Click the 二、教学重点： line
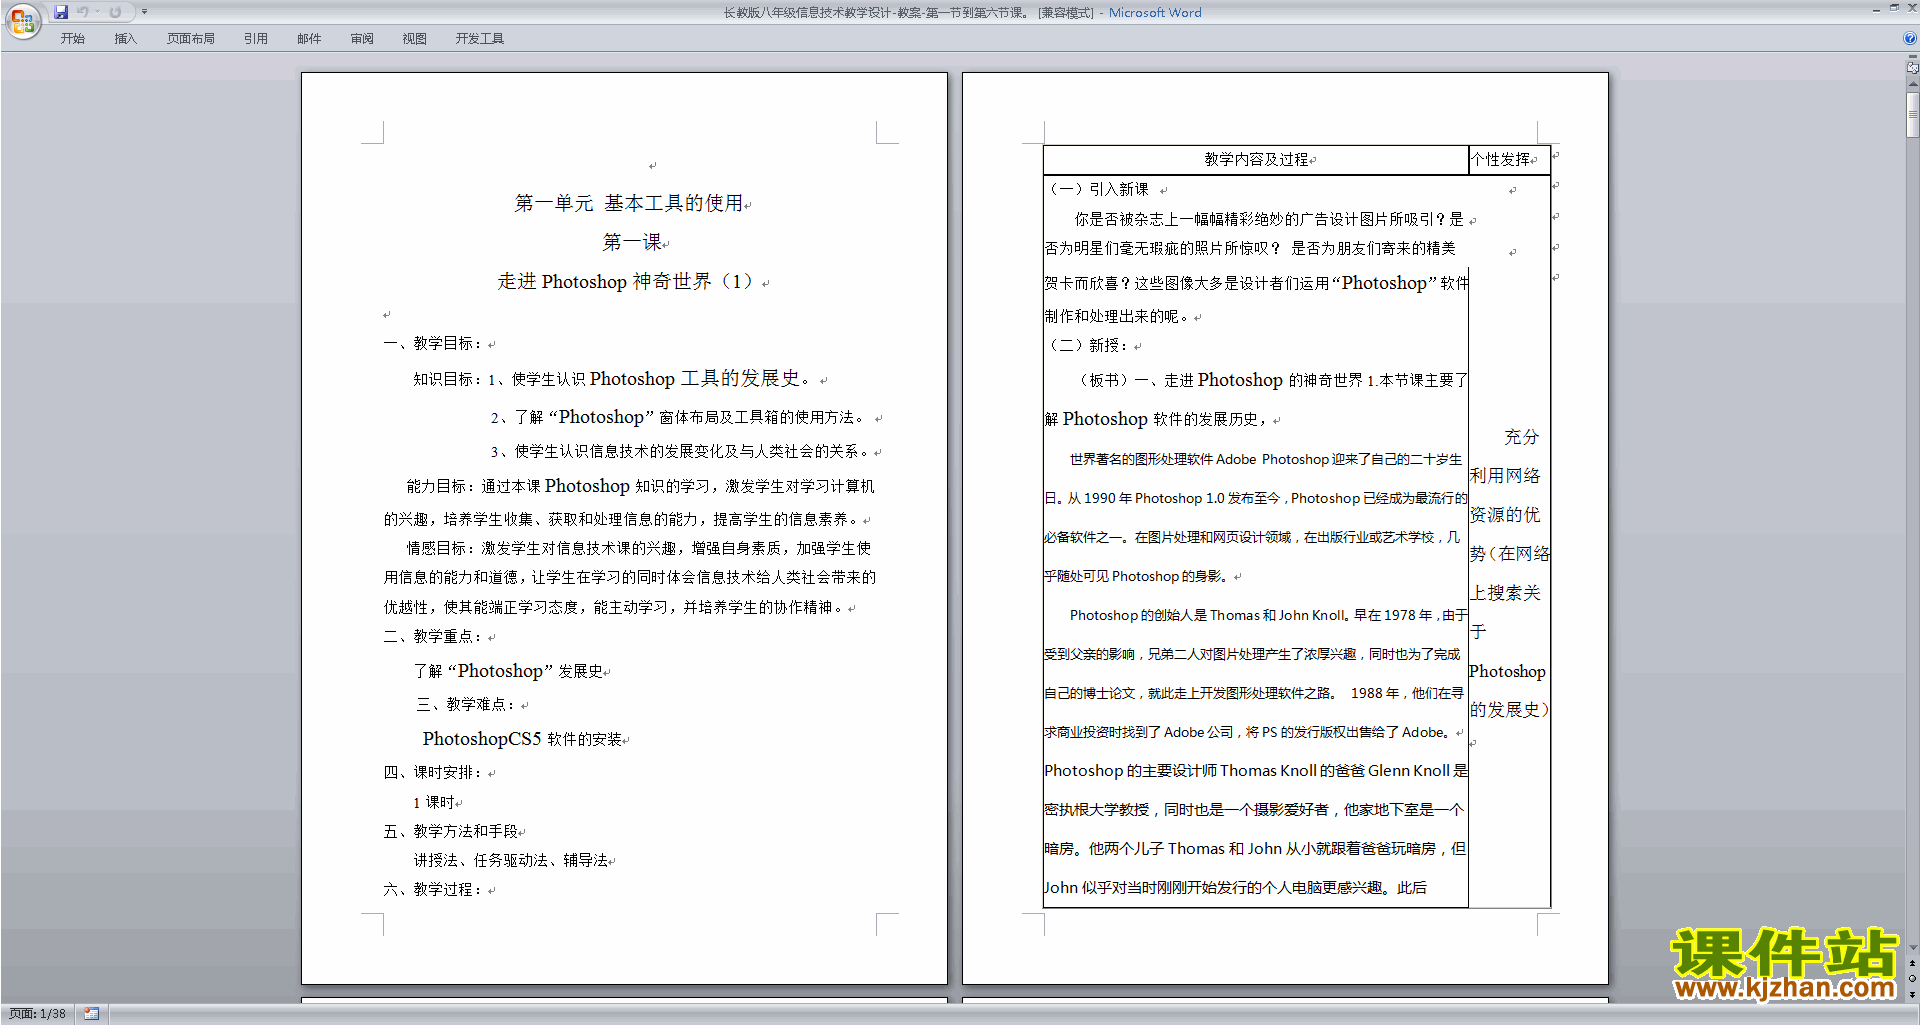Viewport: 1920px width, 1025px height. tap(432, 636)
